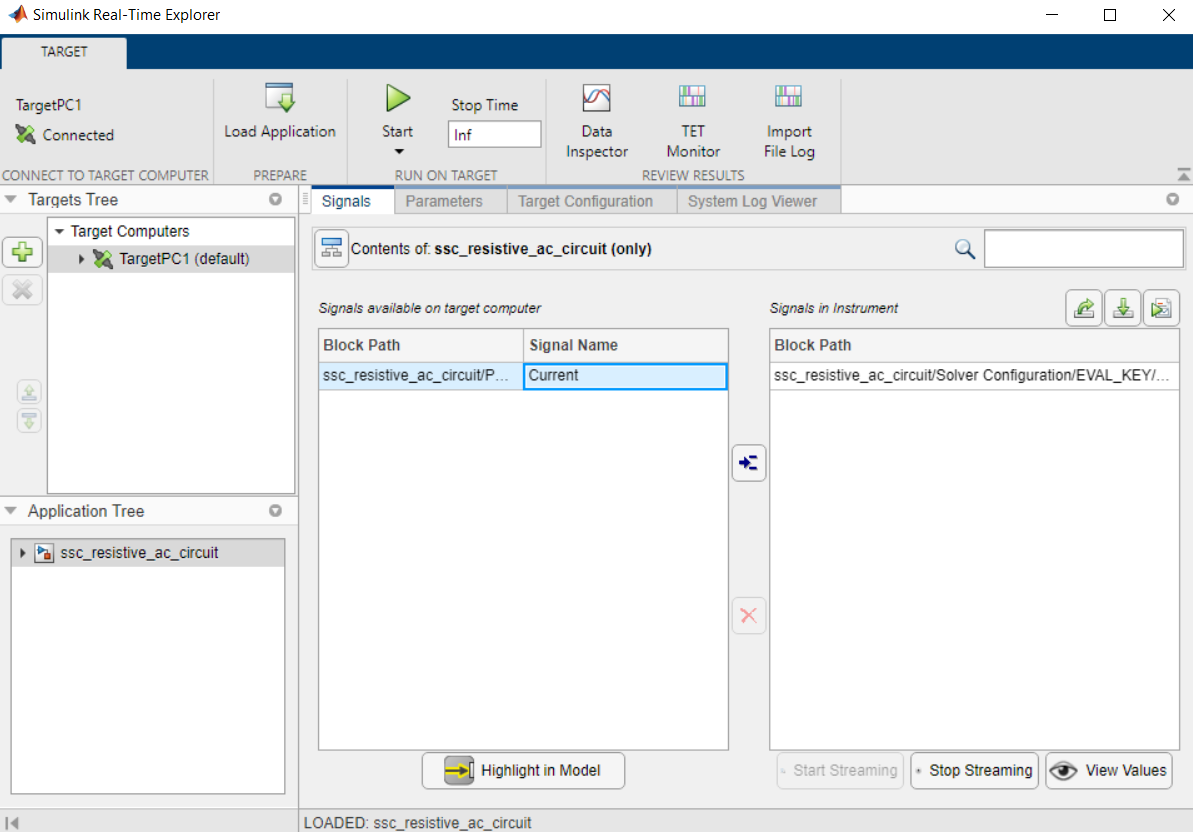
Task: Export signals using the green arrow icon
Action: 1083,307
